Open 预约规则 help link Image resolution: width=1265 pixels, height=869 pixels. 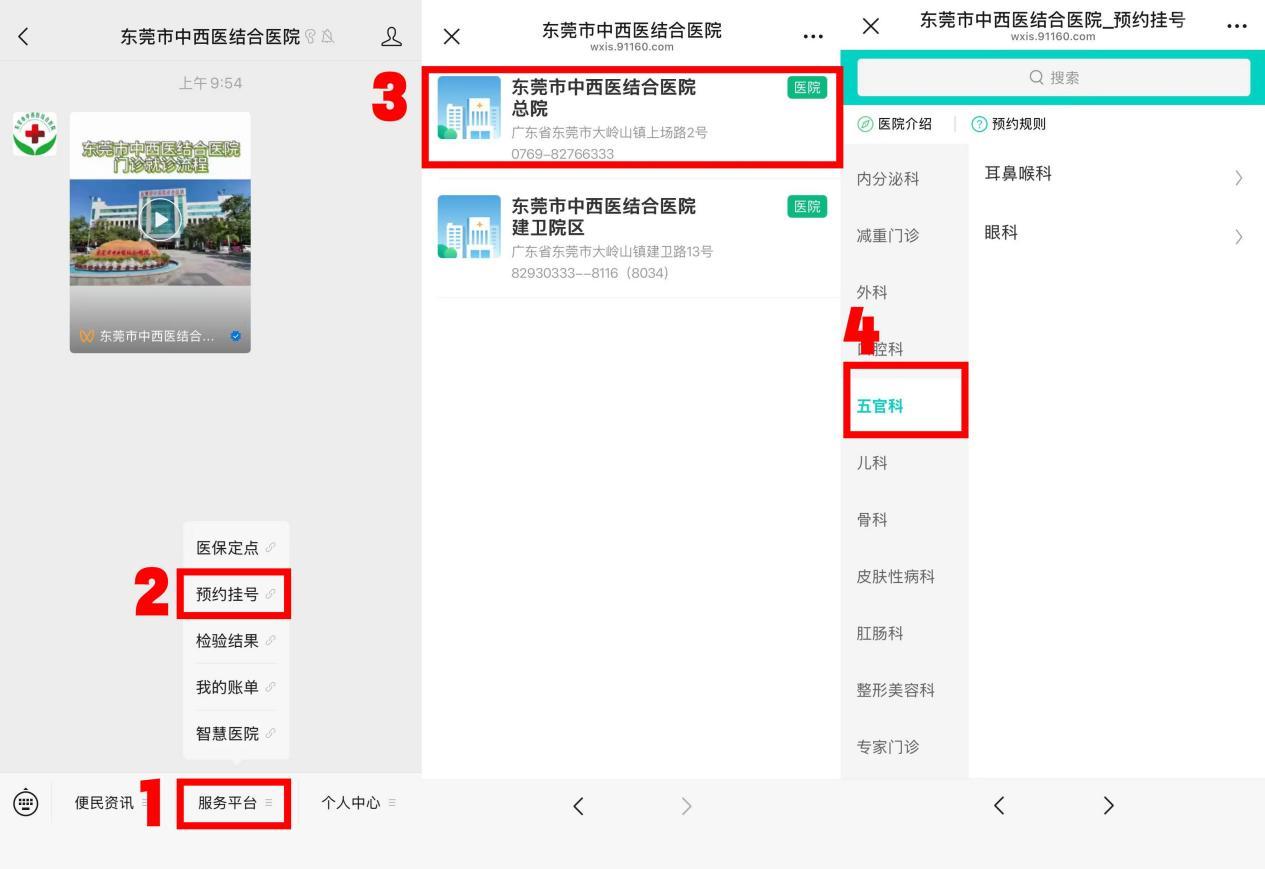pyautogui.click(x=1009, y=124)
